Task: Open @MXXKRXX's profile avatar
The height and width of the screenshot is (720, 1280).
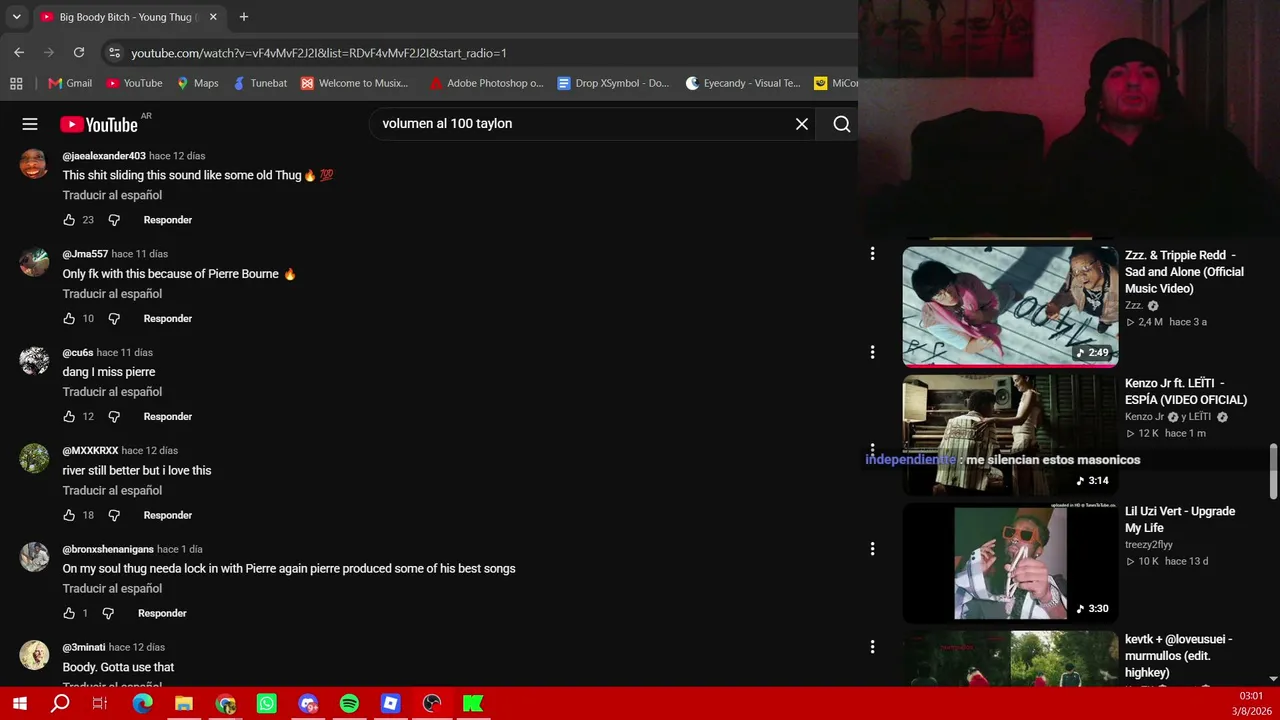Action: [x=34, y=458]
